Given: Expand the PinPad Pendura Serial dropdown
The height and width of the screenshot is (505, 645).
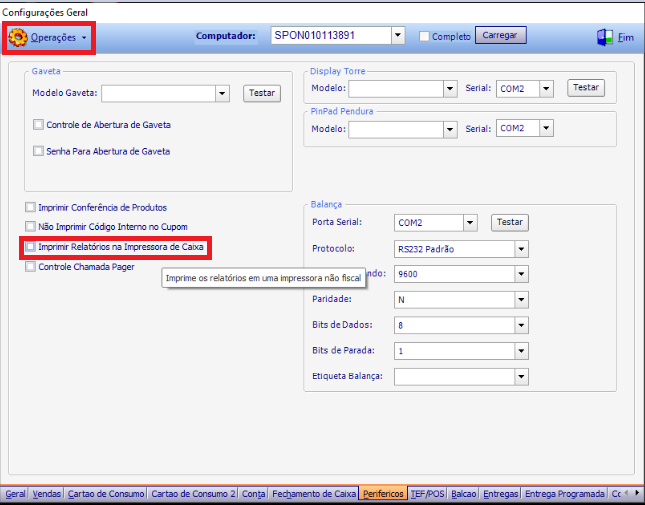Looking at the screenshot, I should (x=546, y=128).
